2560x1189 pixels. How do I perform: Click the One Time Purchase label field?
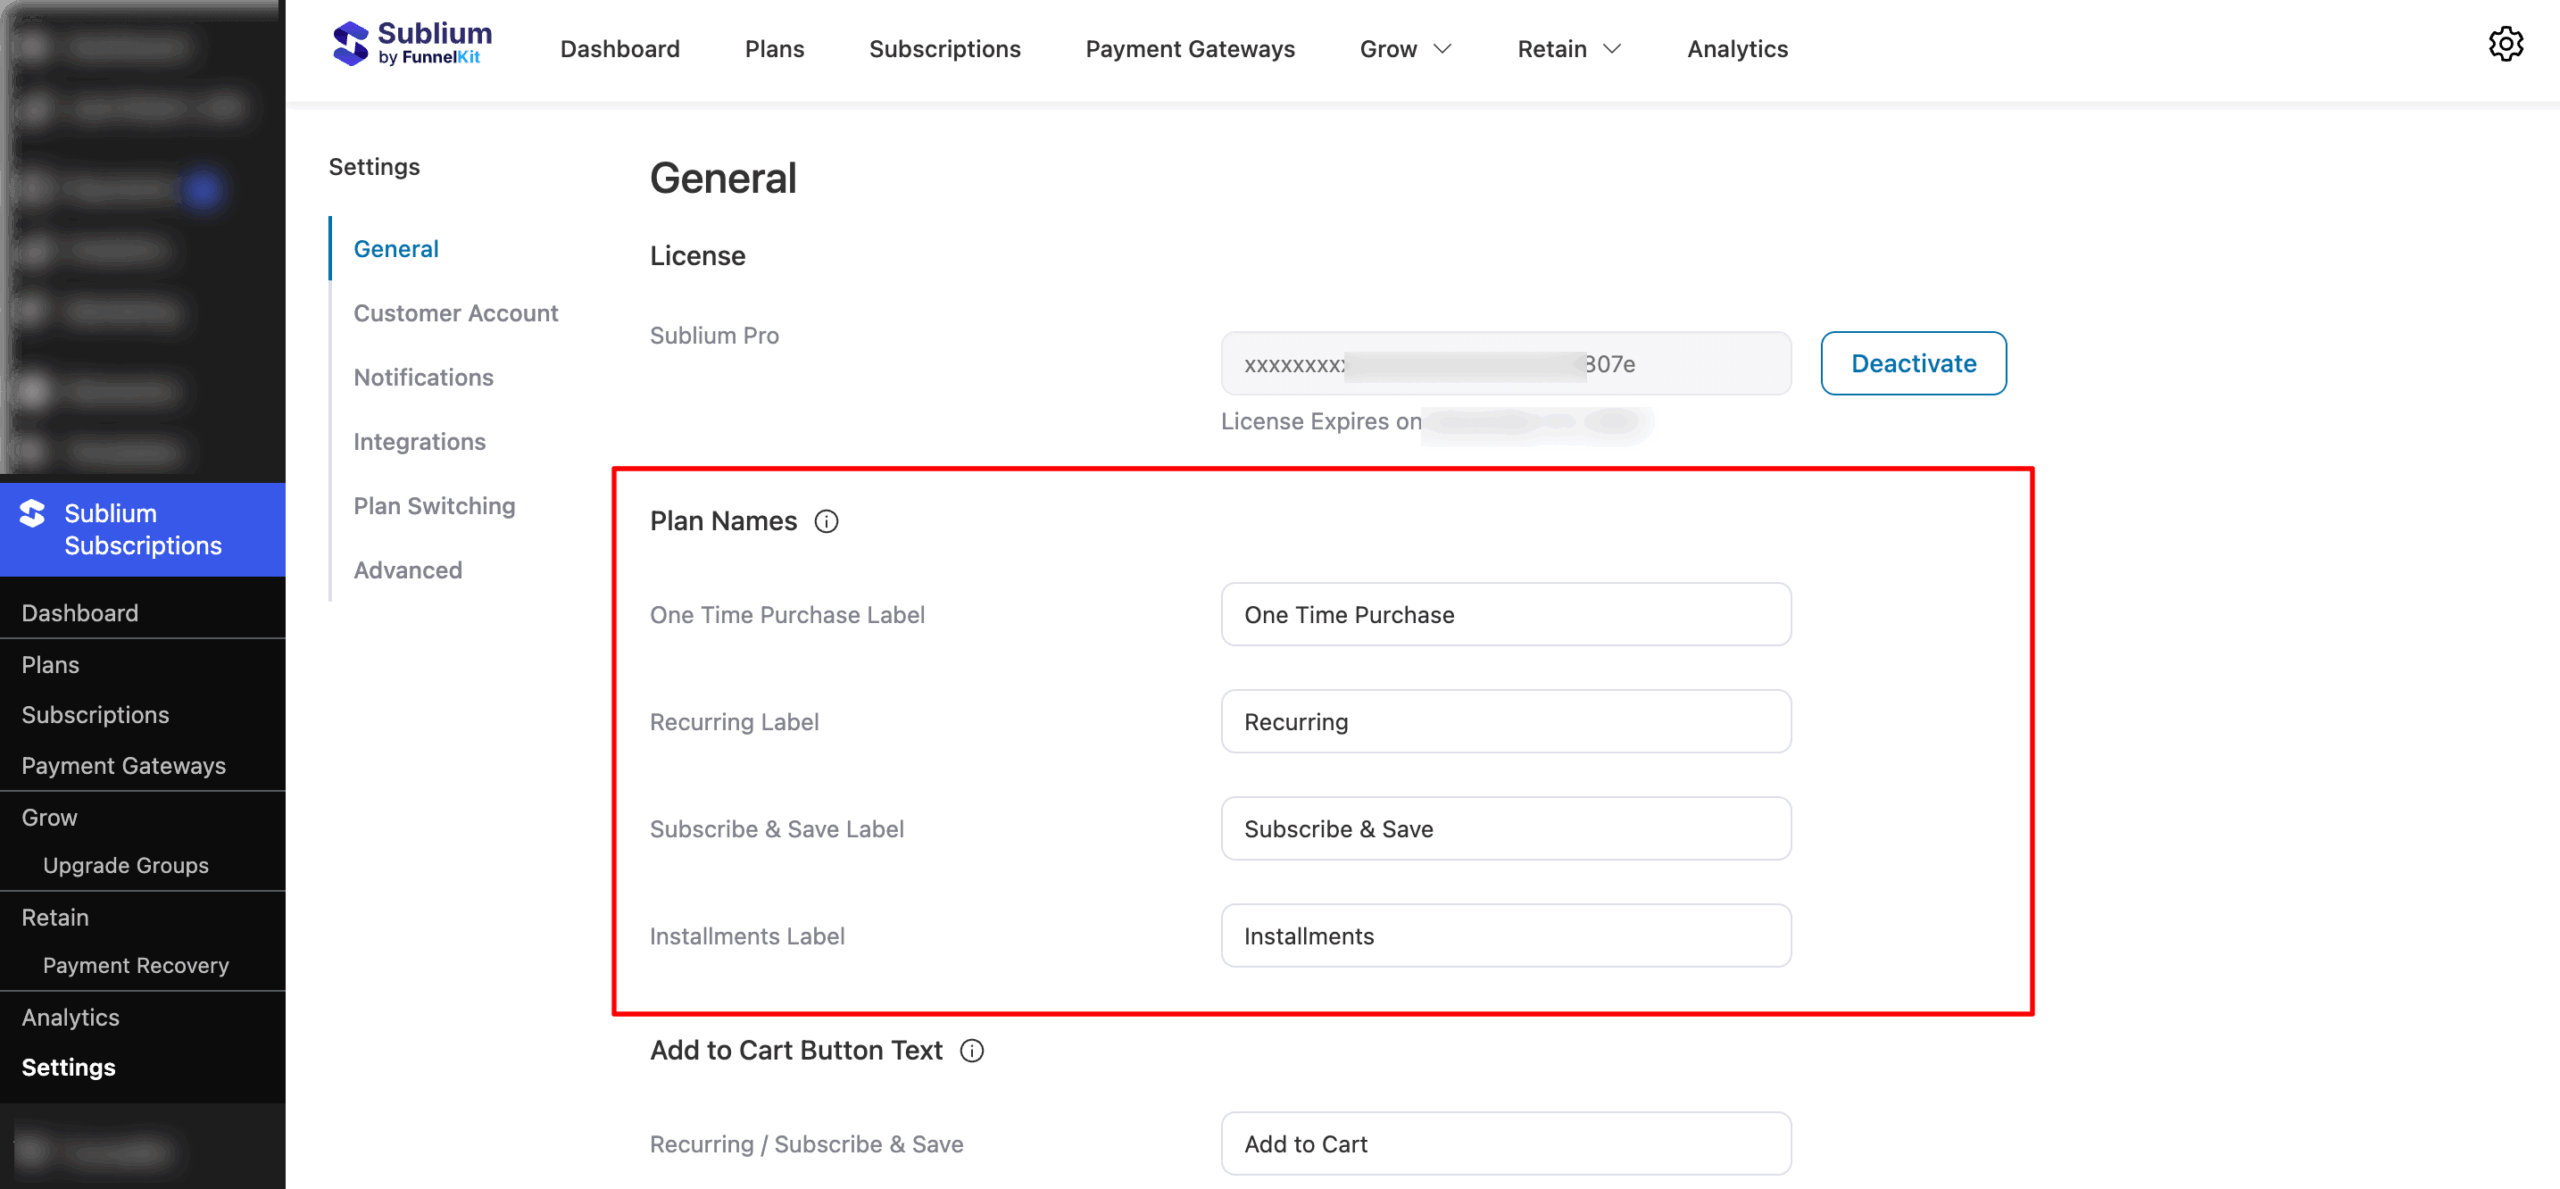1505,614
